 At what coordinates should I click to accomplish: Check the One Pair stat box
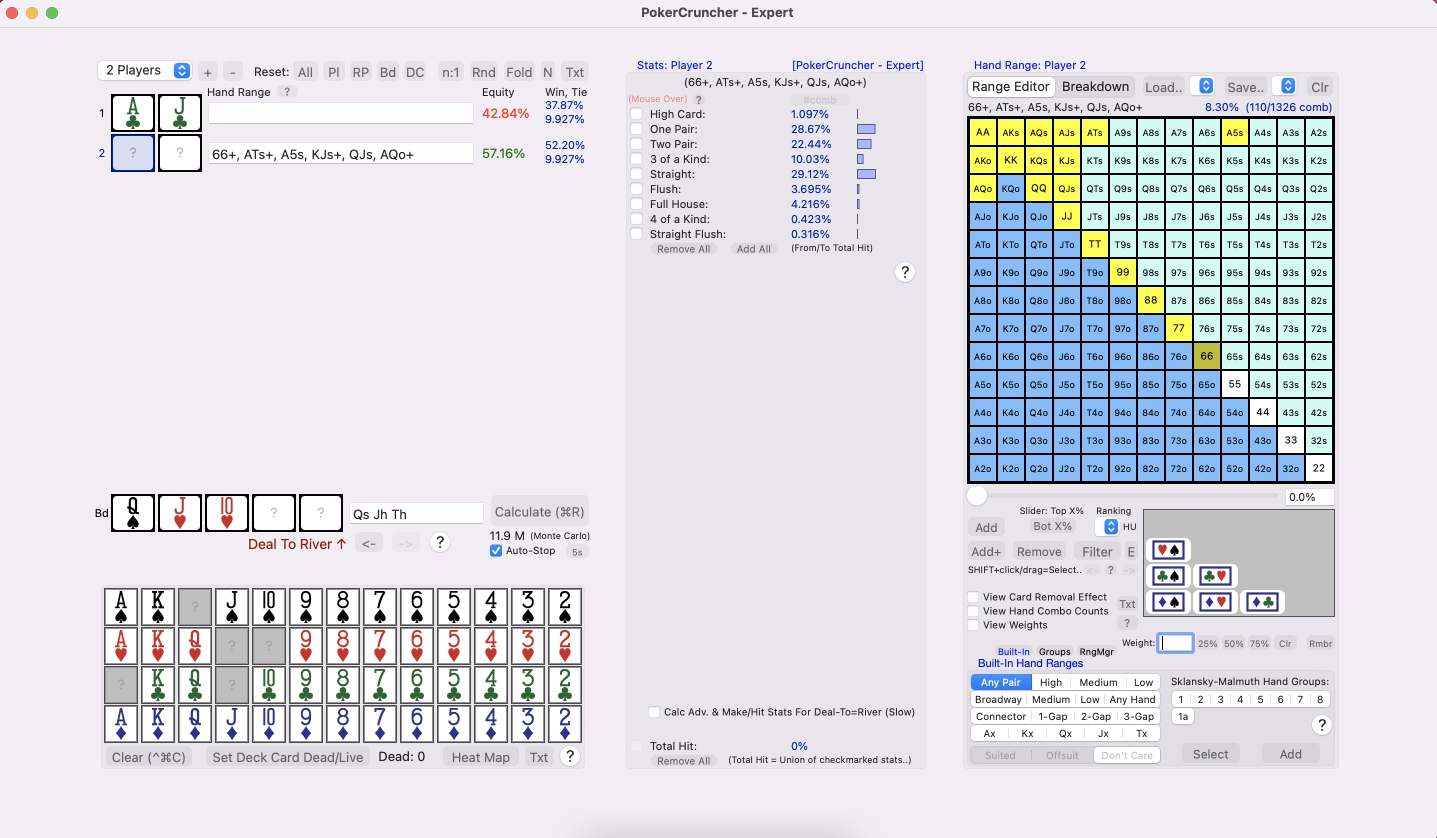[636, 129]
